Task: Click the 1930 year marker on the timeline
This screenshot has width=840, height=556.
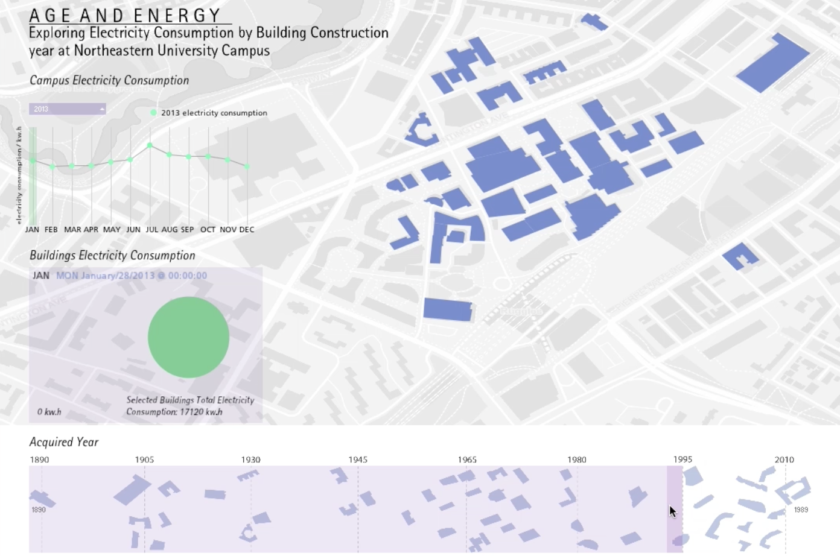Action: click(251, 460)
